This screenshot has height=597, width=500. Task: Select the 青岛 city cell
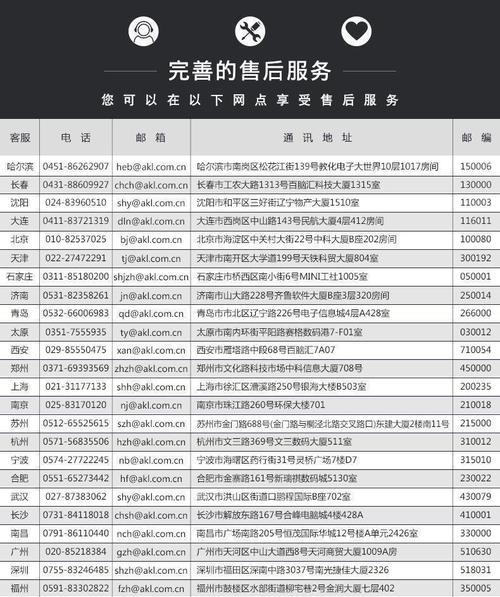(20, 313)
